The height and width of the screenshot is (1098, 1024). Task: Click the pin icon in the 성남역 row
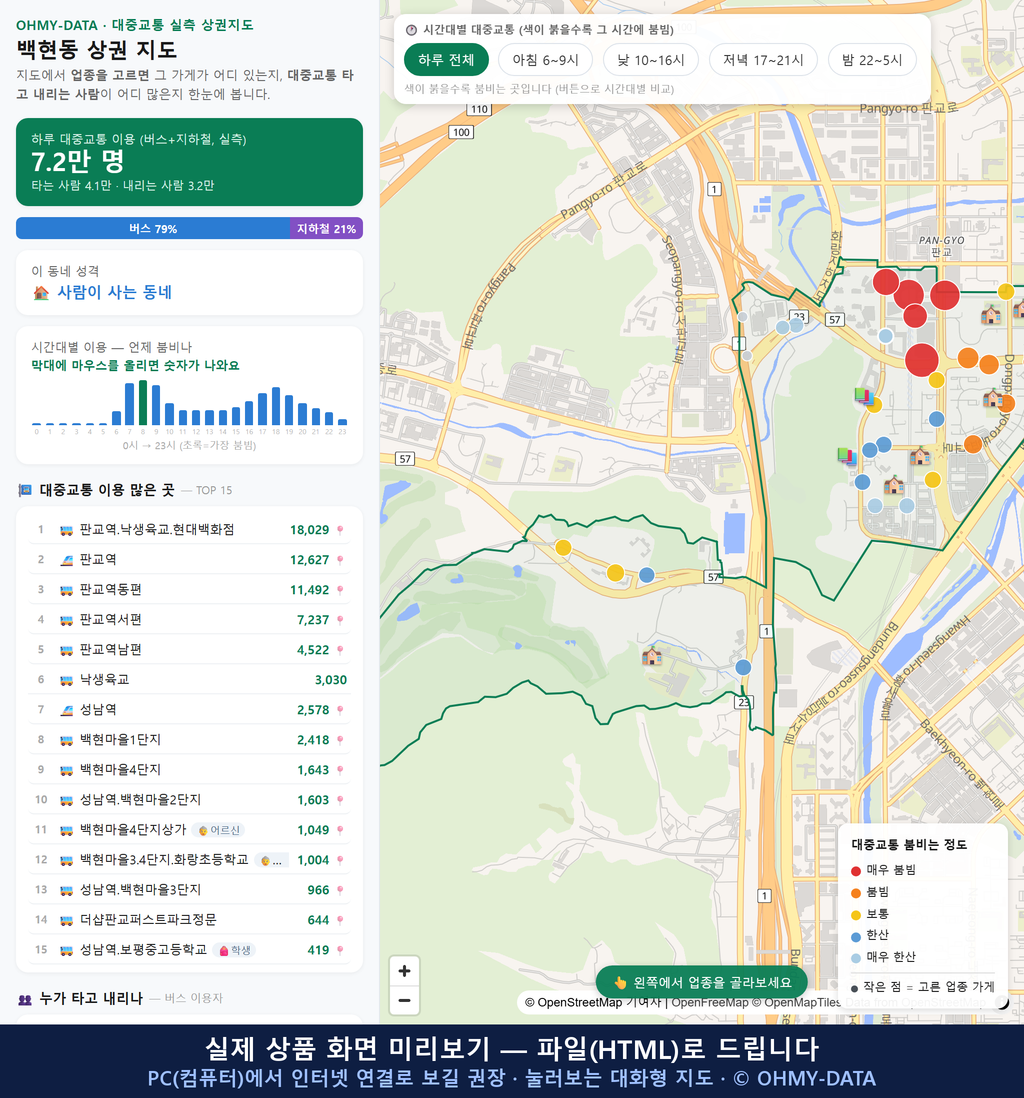click(x=340, y=710)
